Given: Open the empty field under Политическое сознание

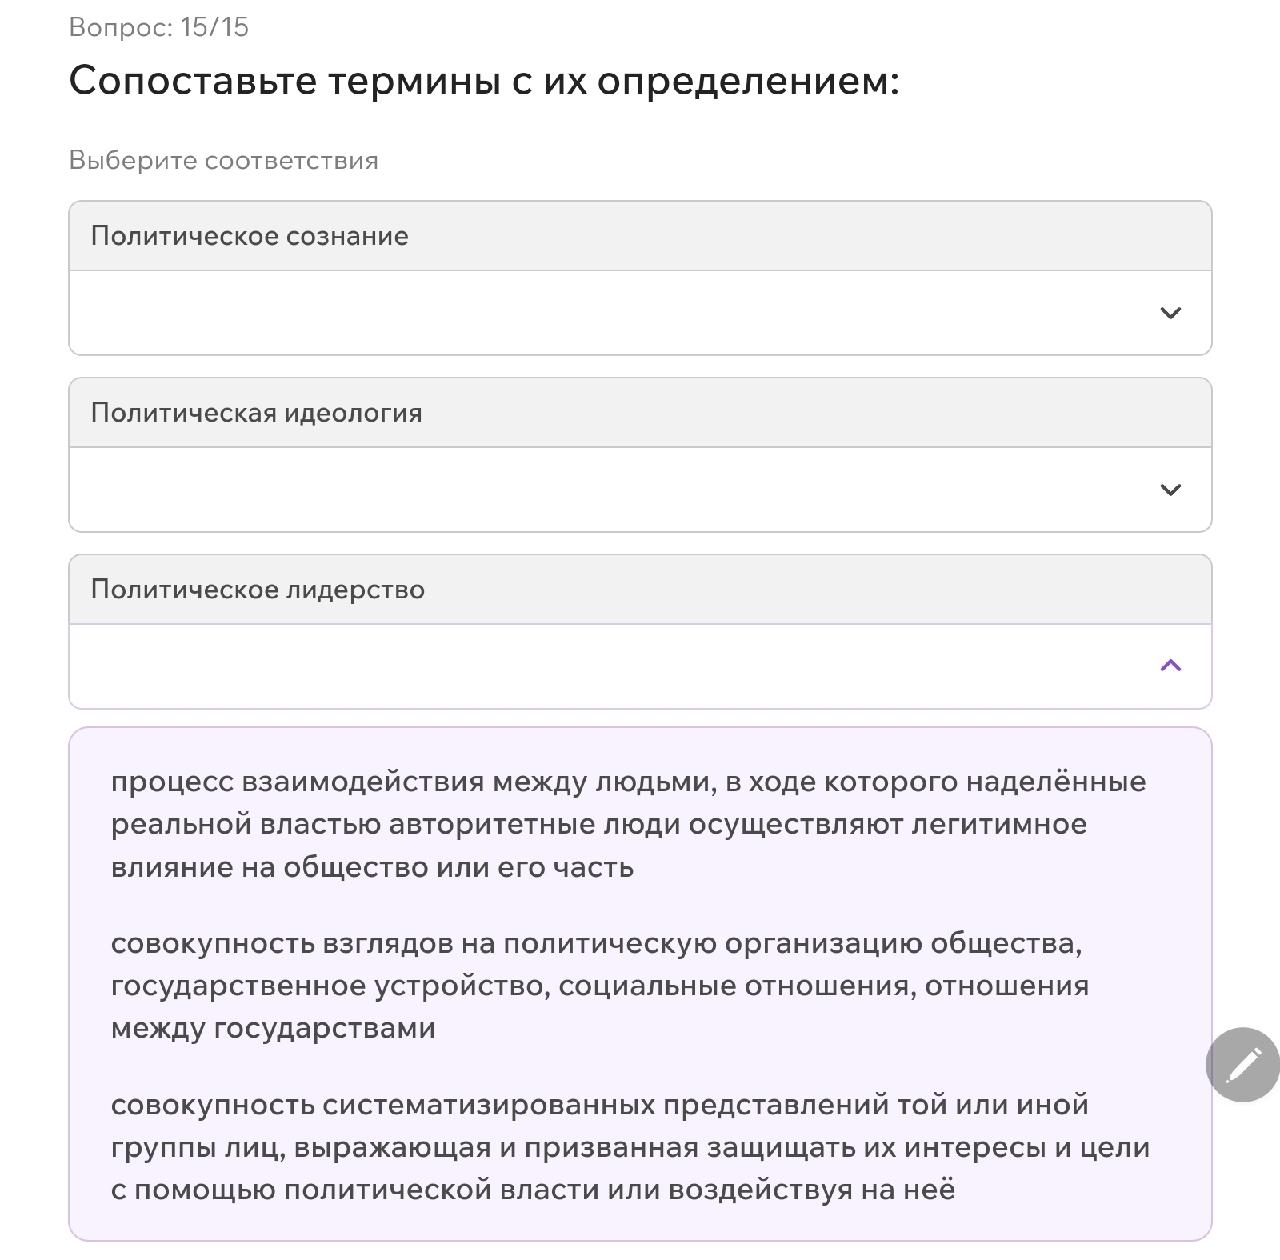Looking at the screenshot, I should (x=640, y=313).
